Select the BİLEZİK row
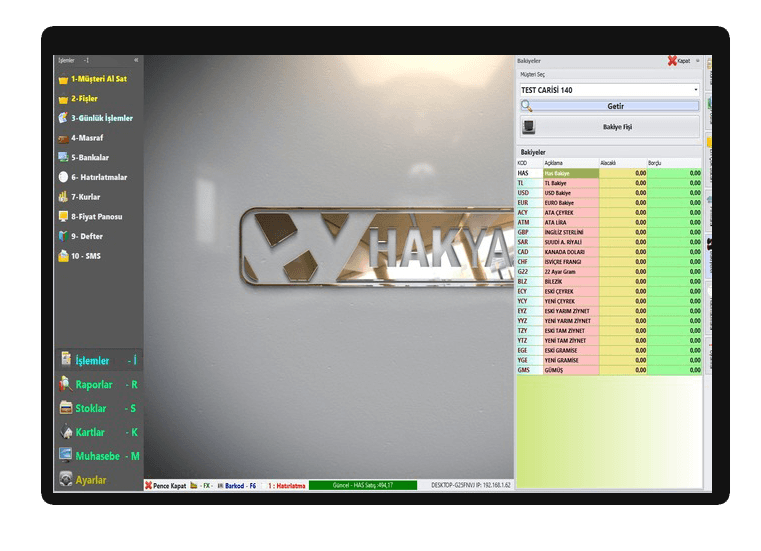The height and width of the screenshot is (551, 761). click(x=609, y=281)
